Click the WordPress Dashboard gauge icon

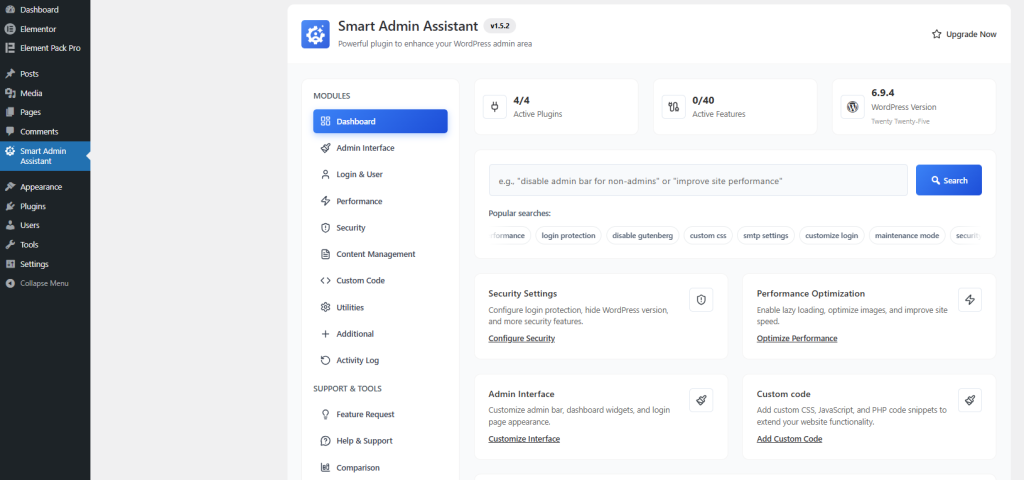point(10,10)
